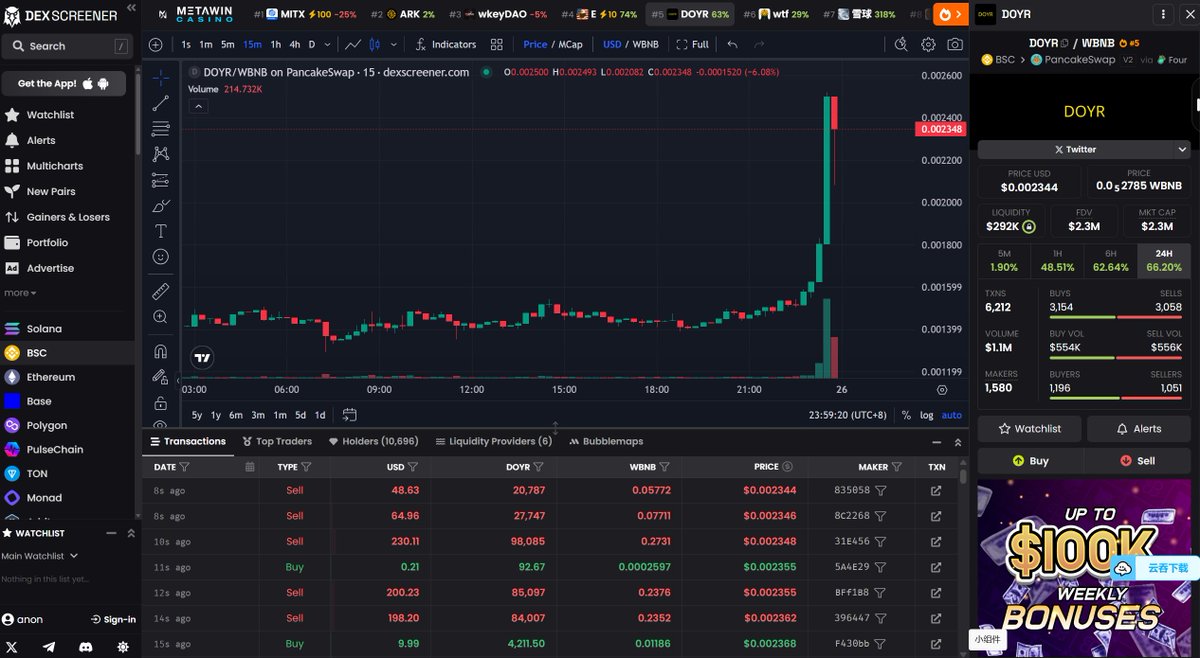
Task: Open the Text annotation tool
Action: tap(160, 230)
